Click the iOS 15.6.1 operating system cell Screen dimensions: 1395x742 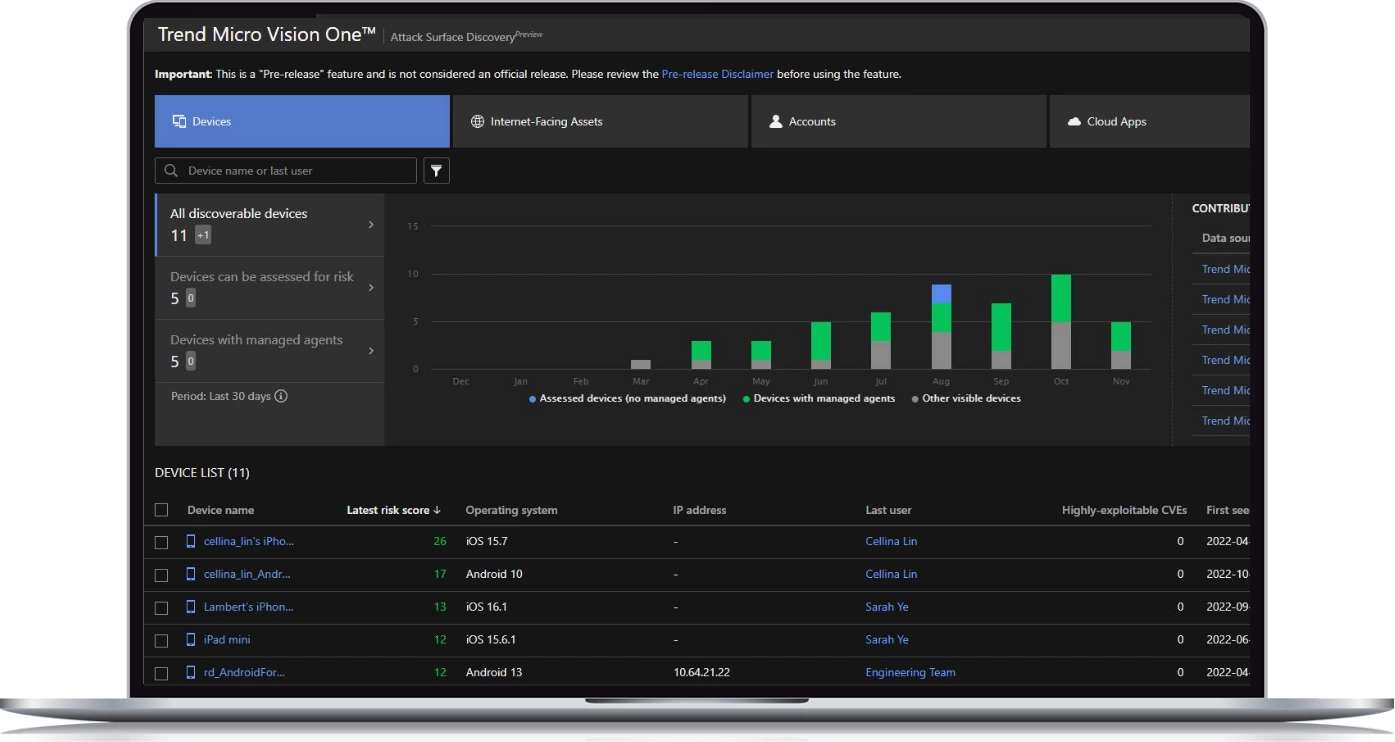coord(492,640)
